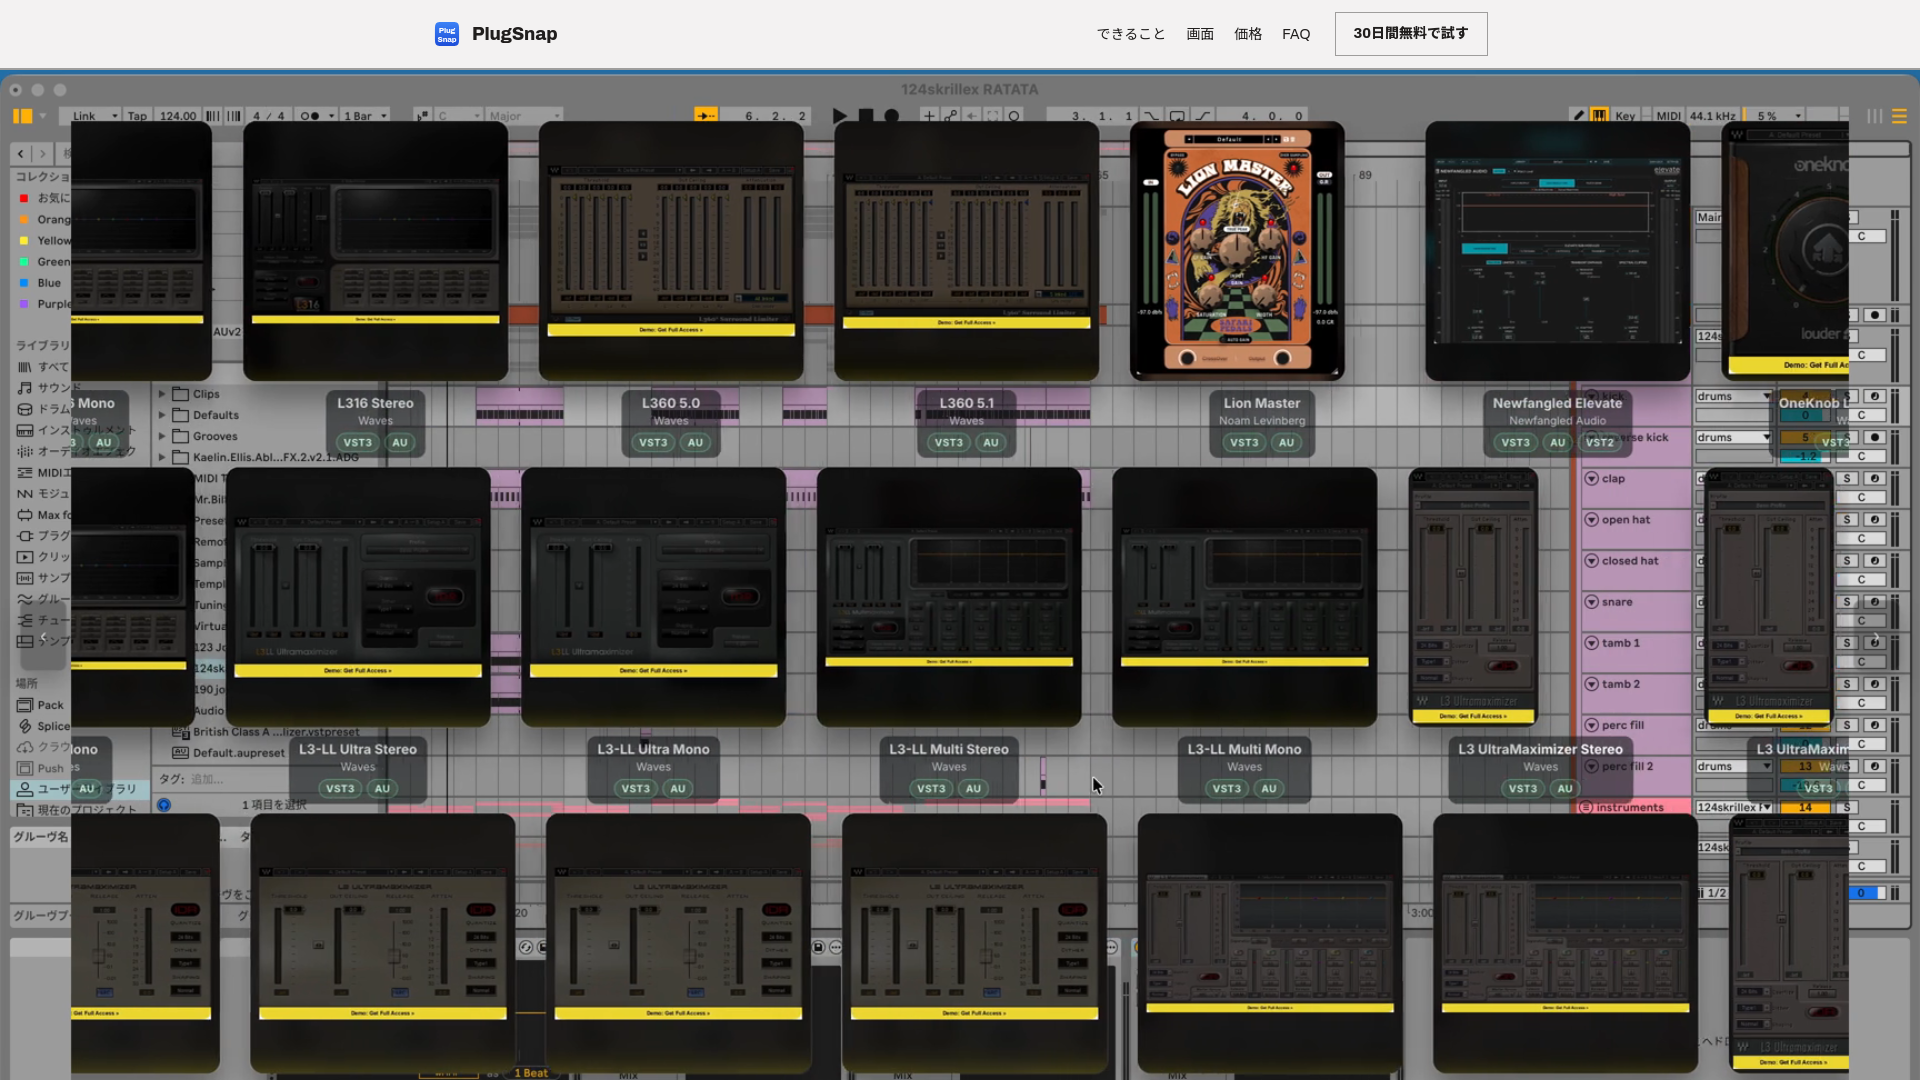Click the Arrangement Record button
Screen dimensions: 1920x1080
click(892, 116)
